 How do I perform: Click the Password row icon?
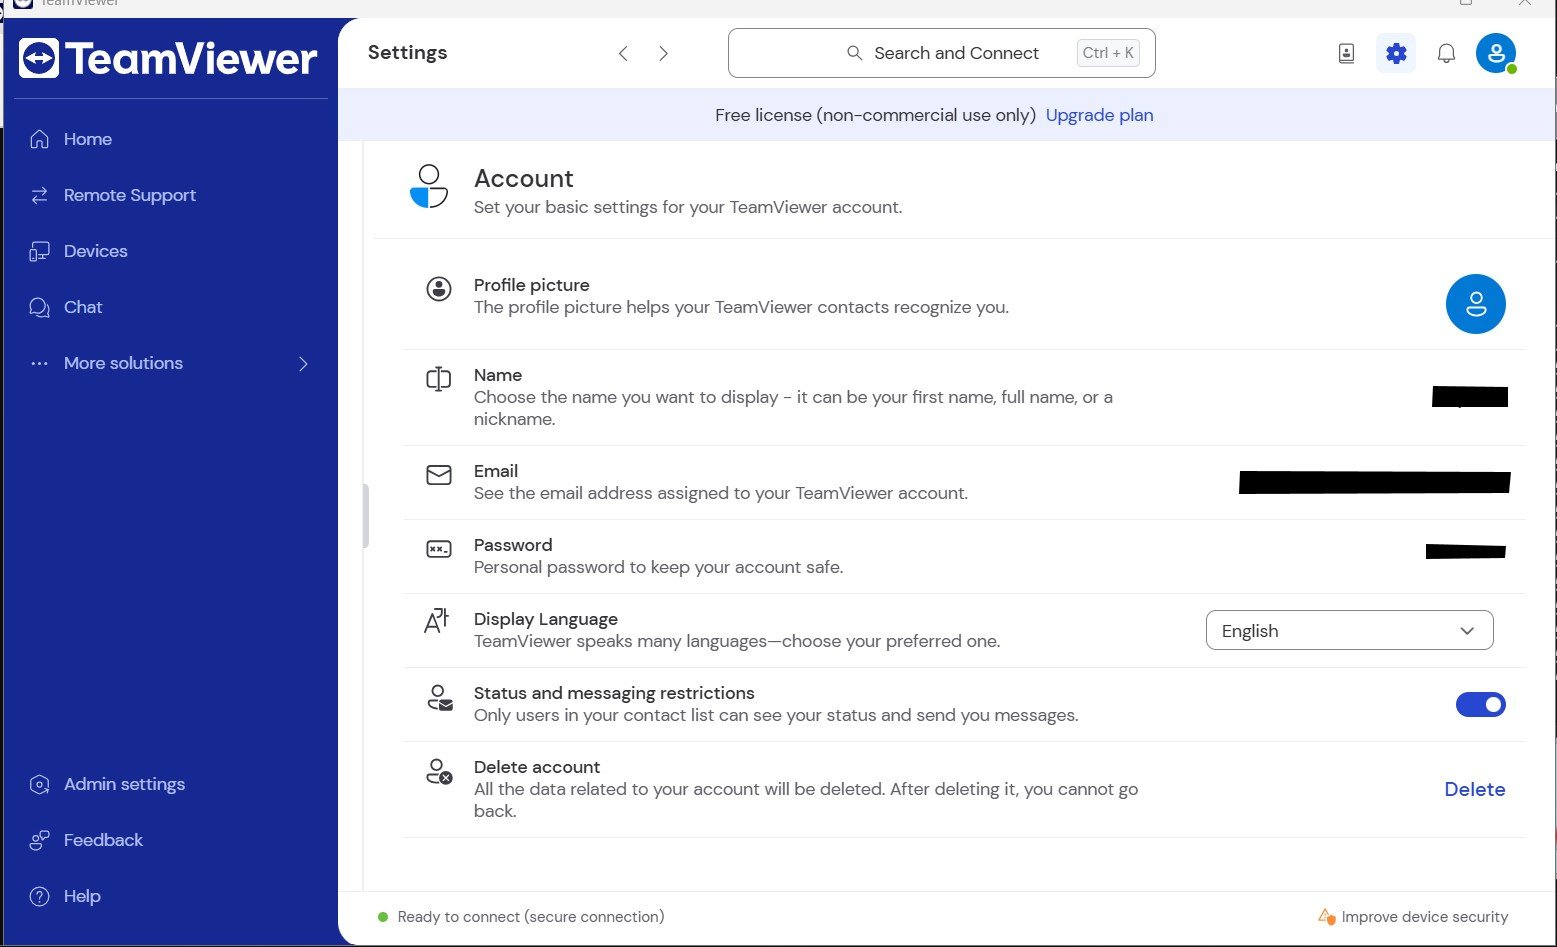439,549
